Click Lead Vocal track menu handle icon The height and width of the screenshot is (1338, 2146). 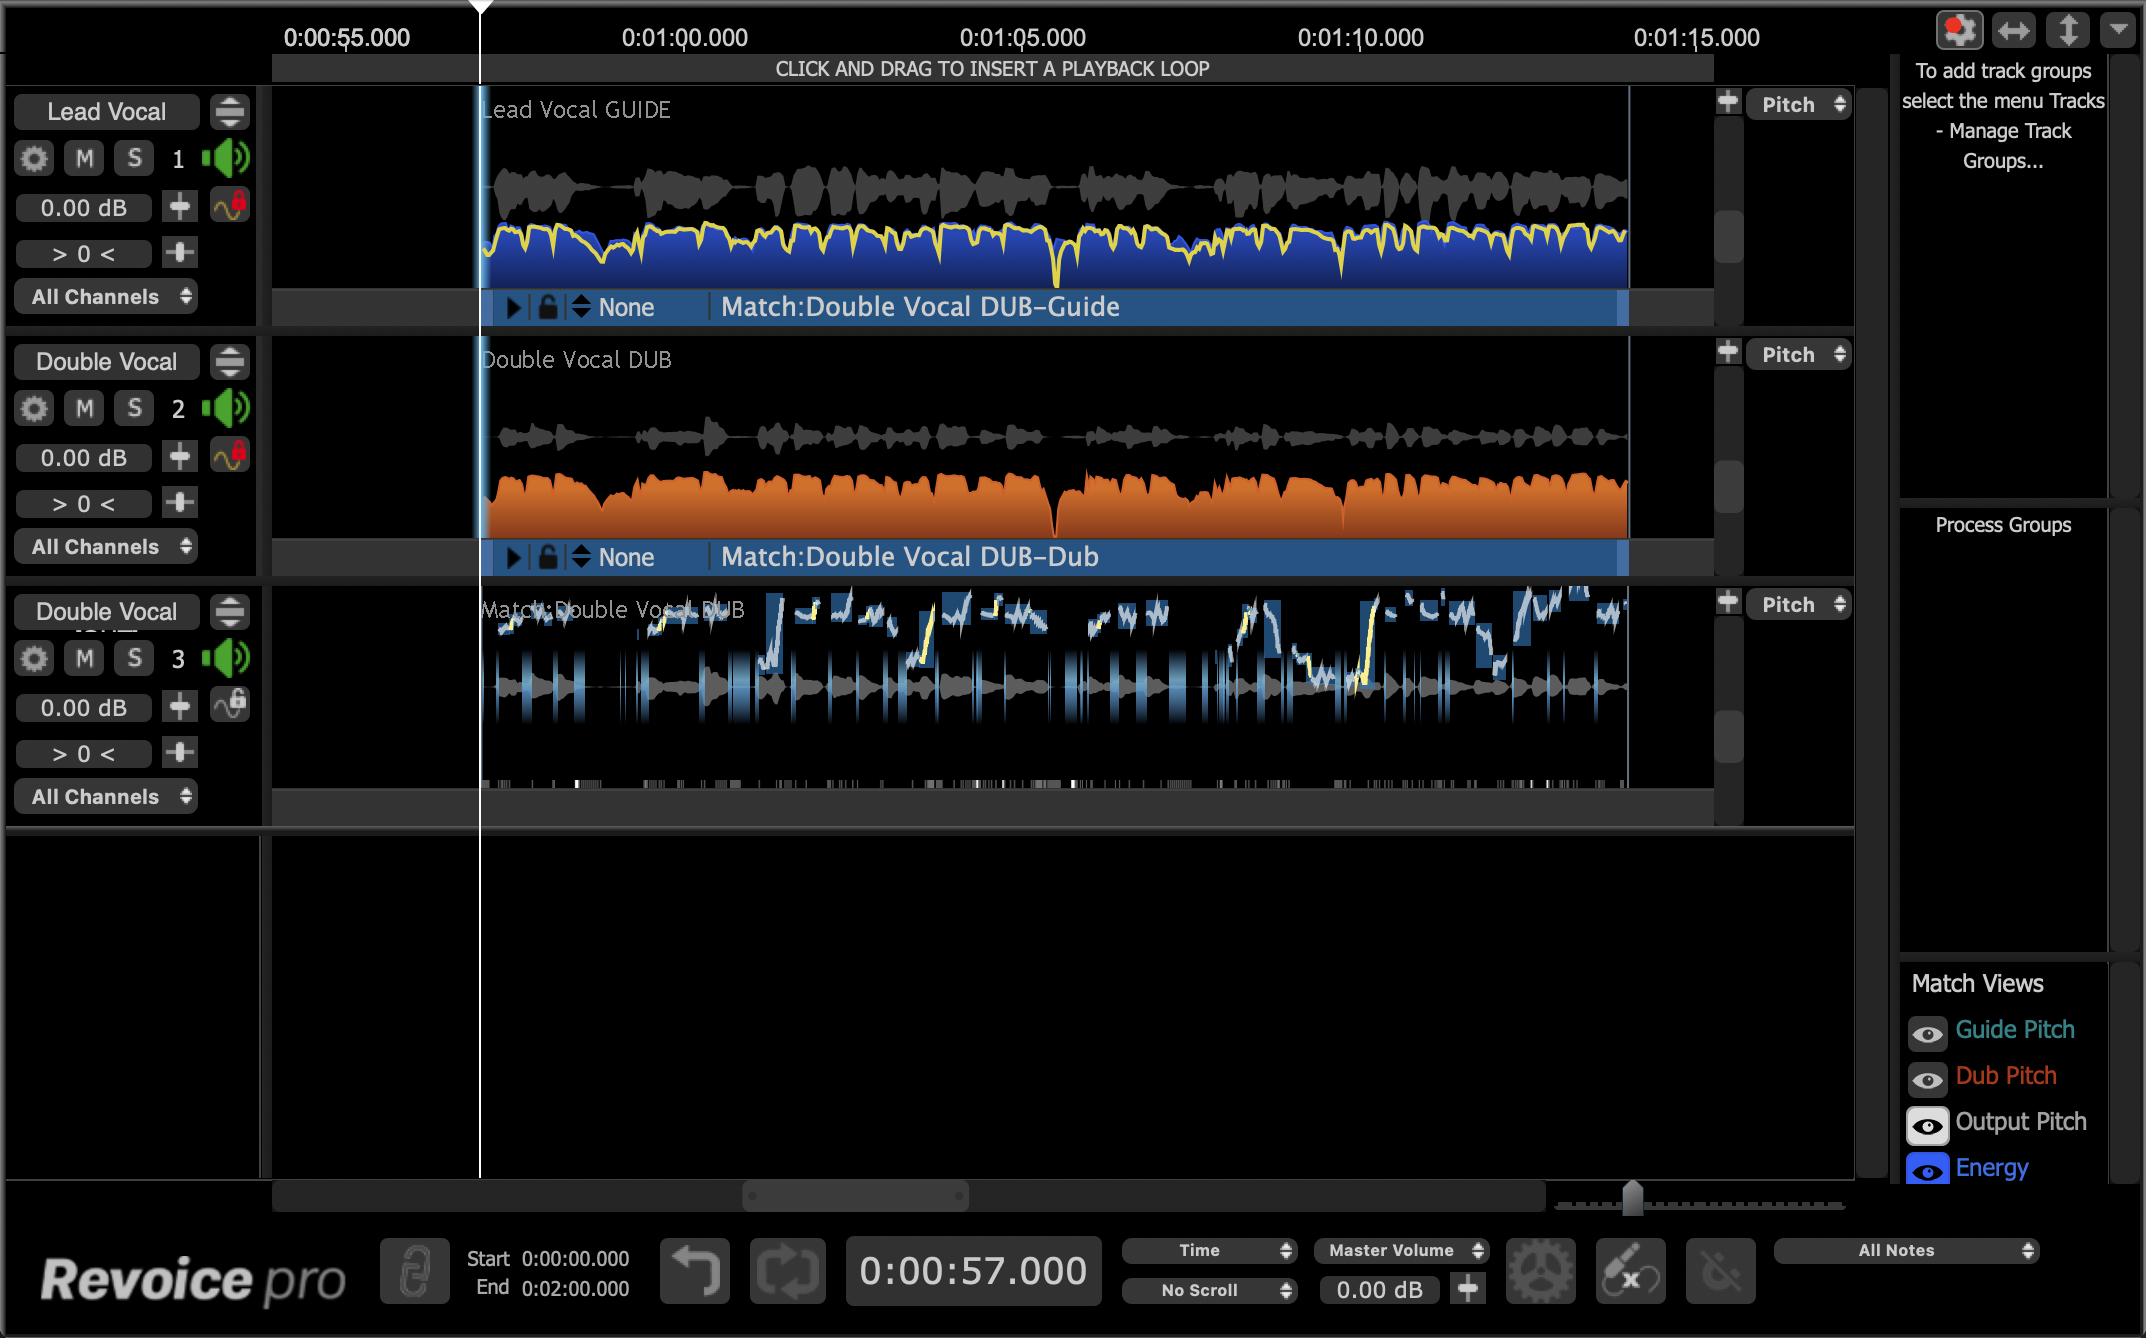(x=230, y=112)
